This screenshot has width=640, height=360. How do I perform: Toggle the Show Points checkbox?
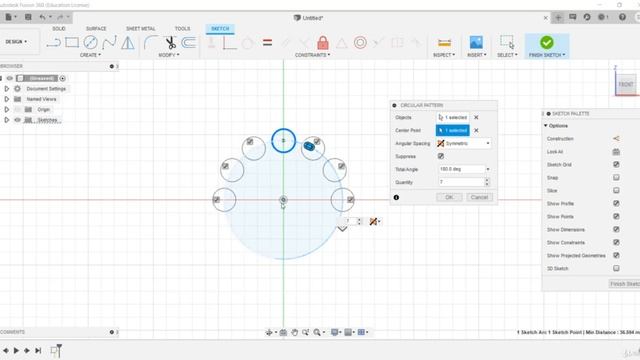click(616, 216)
